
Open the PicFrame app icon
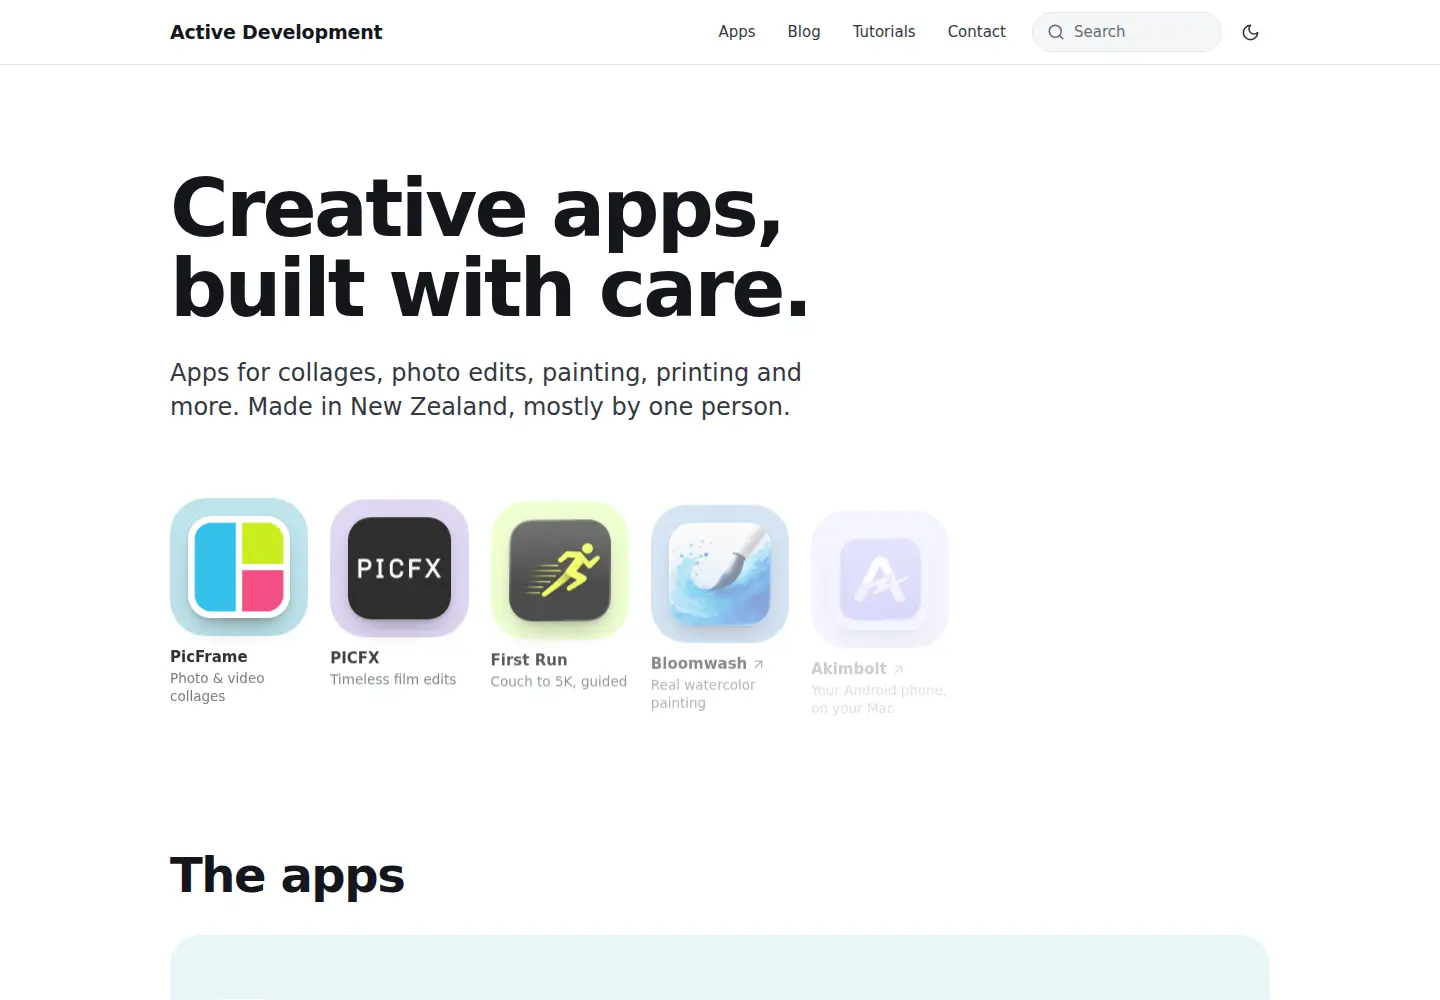tap(239, 567)
